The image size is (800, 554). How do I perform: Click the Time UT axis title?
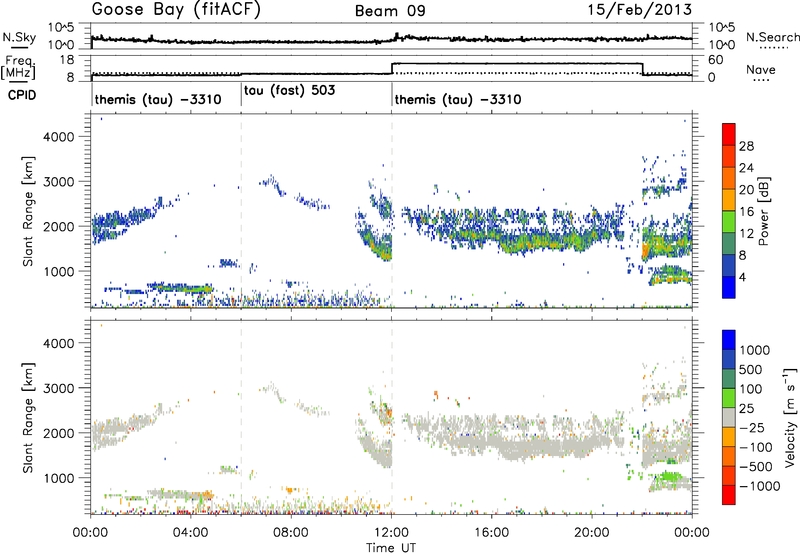(391, 547)
